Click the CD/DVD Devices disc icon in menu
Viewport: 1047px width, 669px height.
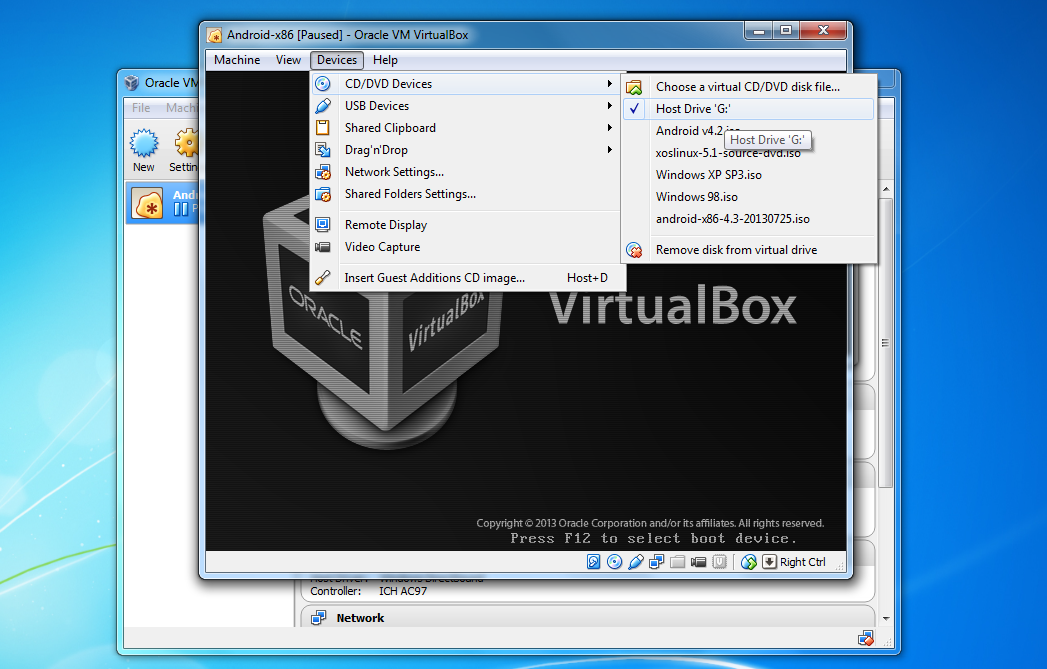point(323,83)
